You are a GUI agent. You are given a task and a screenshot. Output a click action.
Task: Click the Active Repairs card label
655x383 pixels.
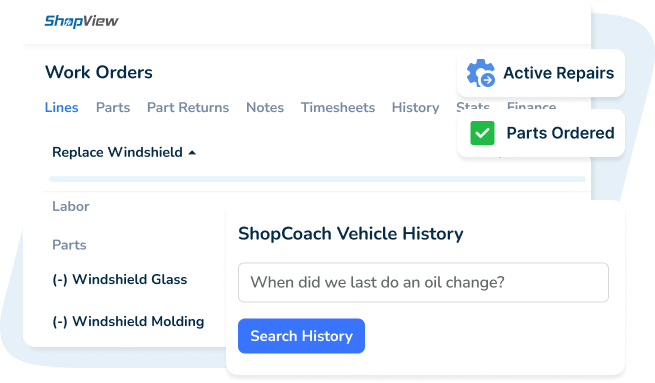click(559, 73)
